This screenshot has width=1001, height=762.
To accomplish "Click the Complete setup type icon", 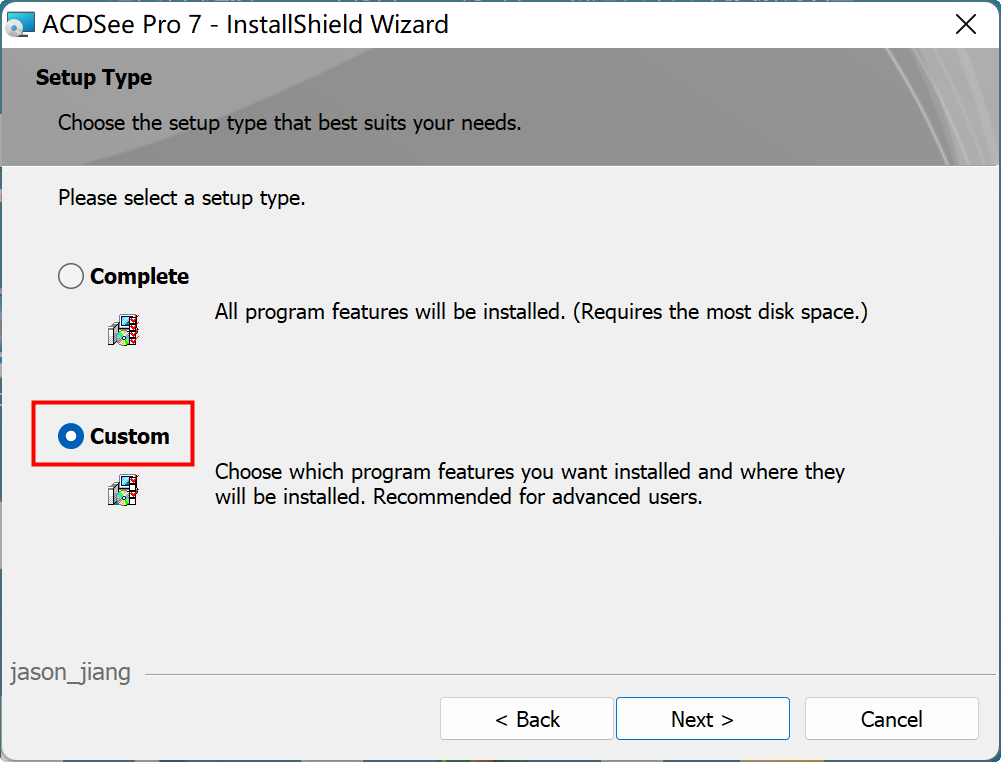I will [123, 330].
